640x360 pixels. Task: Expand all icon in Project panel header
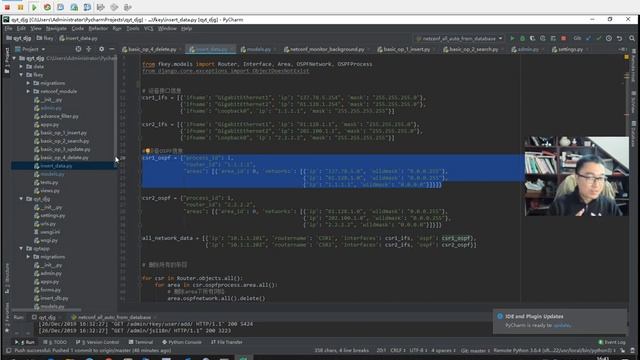pos(89,49)
